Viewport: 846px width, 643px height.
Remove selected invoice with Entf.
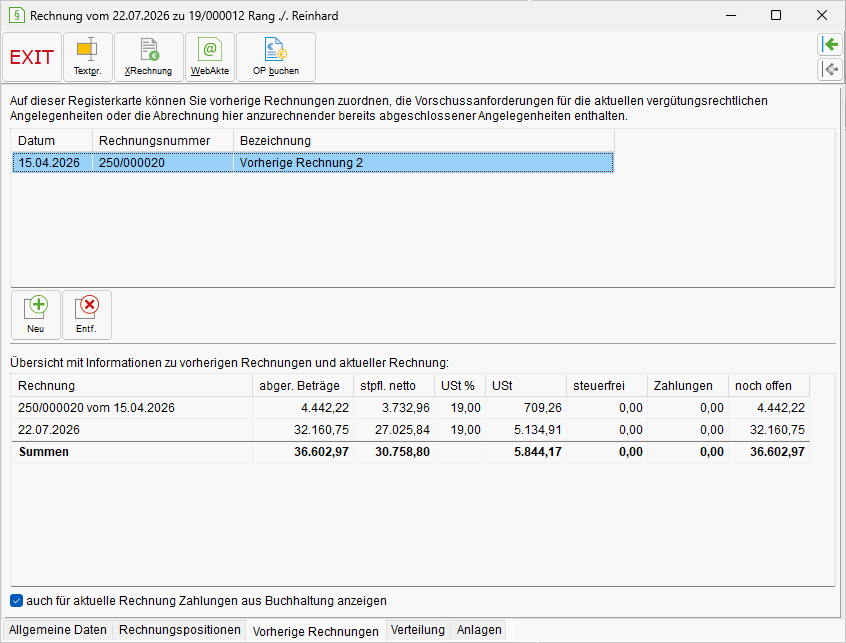coord(87,315)
